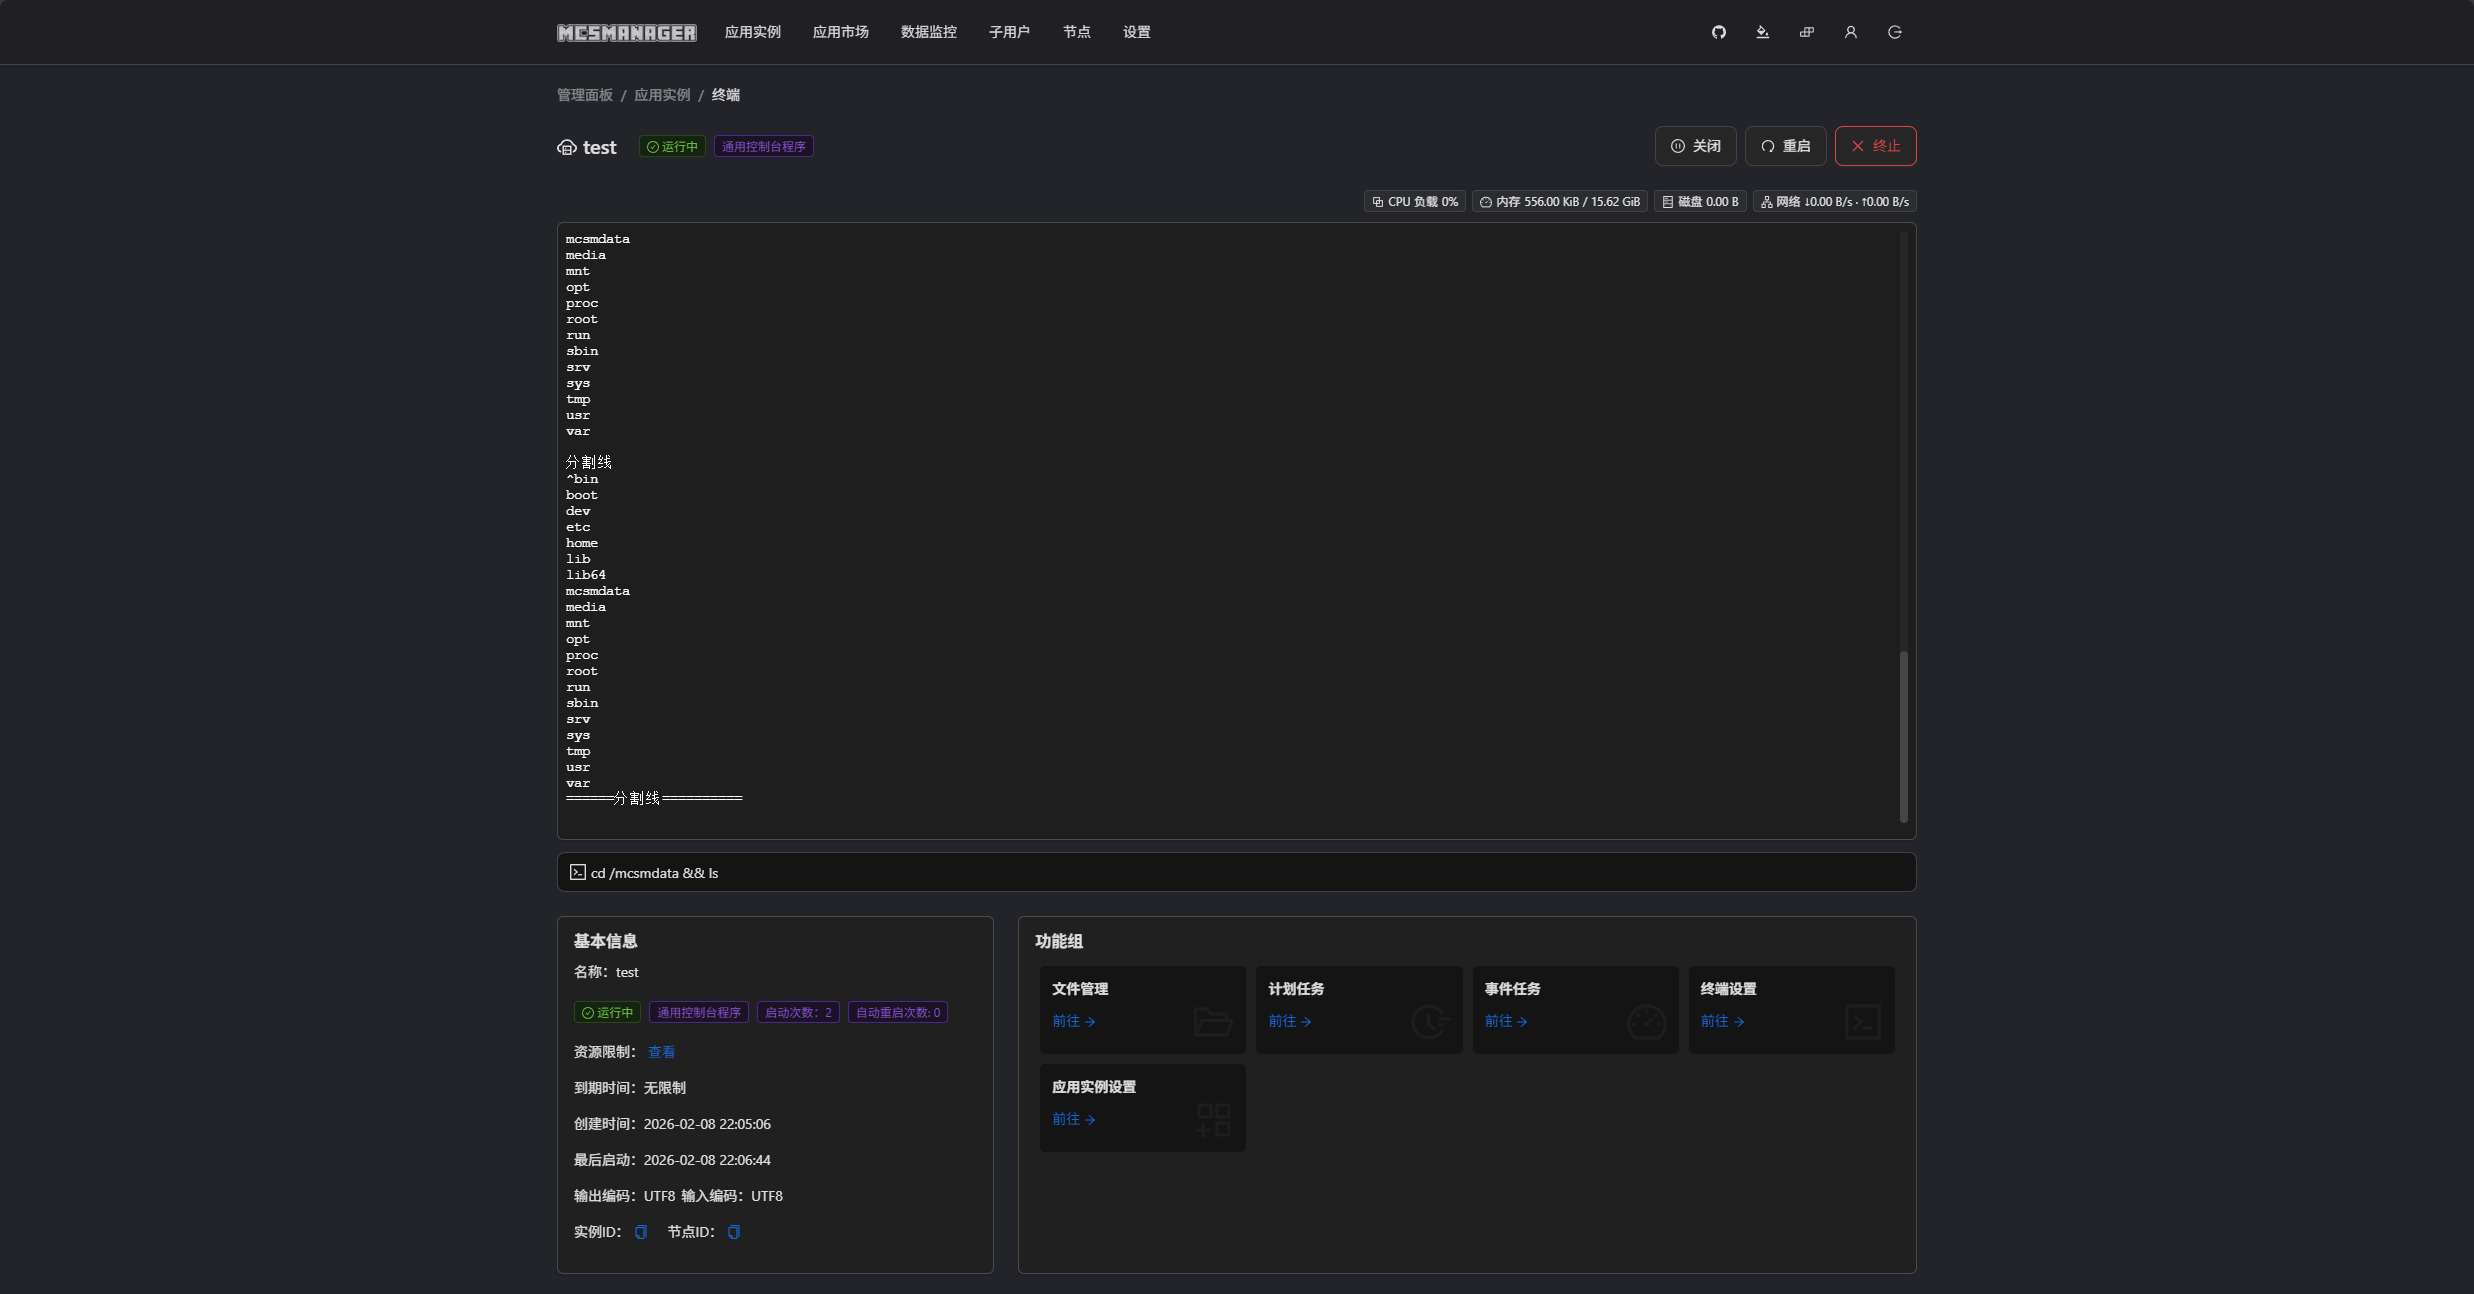Click 应用实例 in the breadcrumb

[x=661, y=95]
